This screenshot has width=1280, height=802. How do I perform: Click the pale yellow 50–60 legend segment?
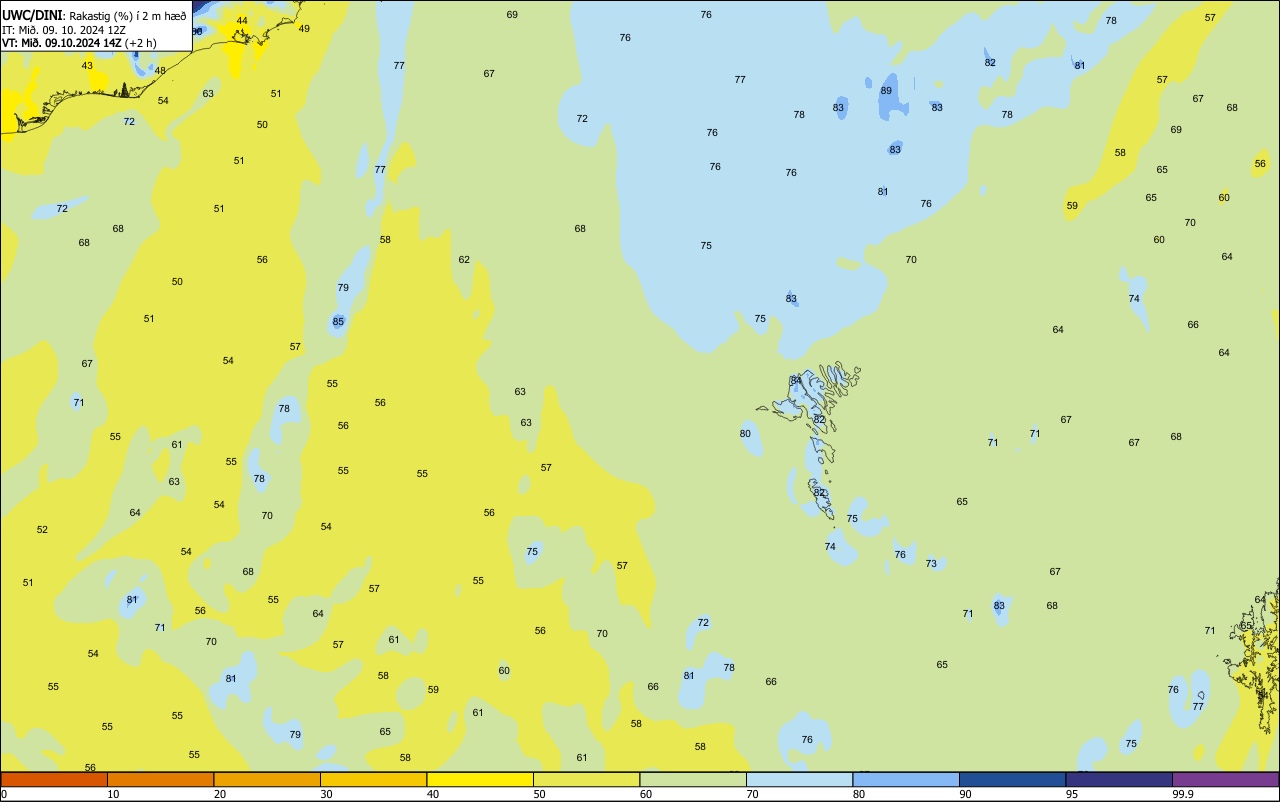[x=586, y=779]
